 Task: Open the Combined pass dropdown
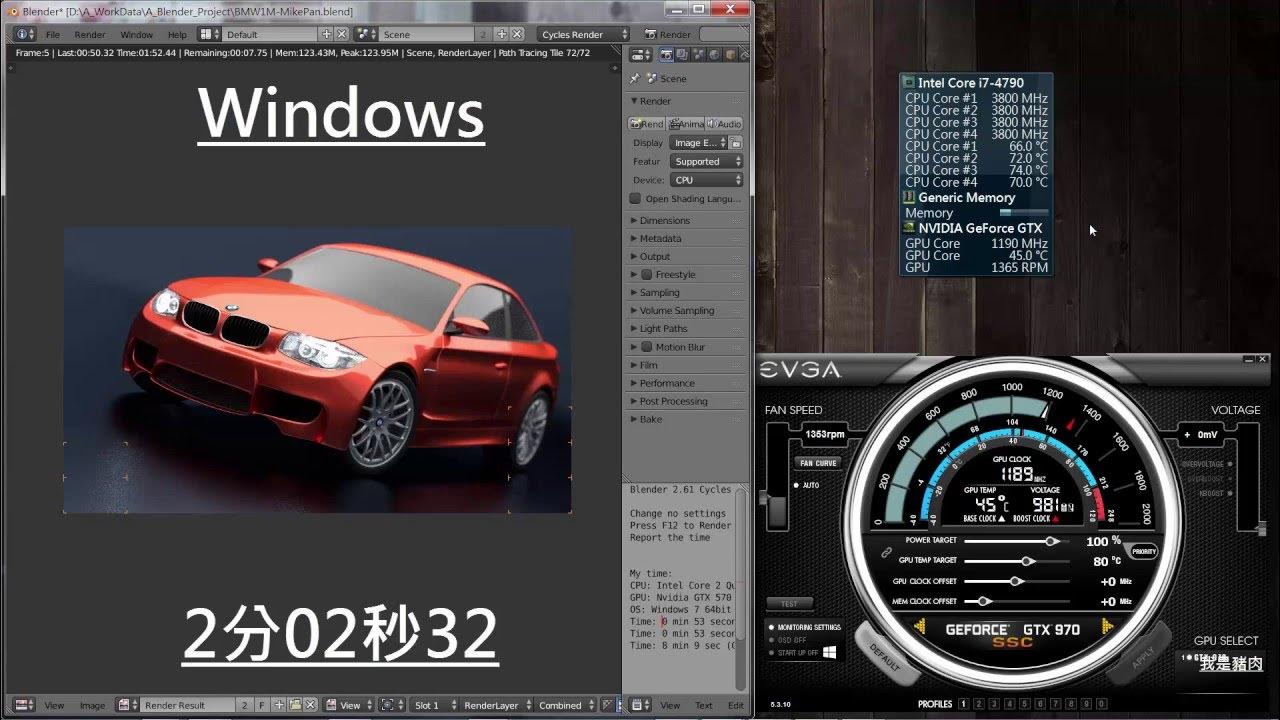point(567,705)
